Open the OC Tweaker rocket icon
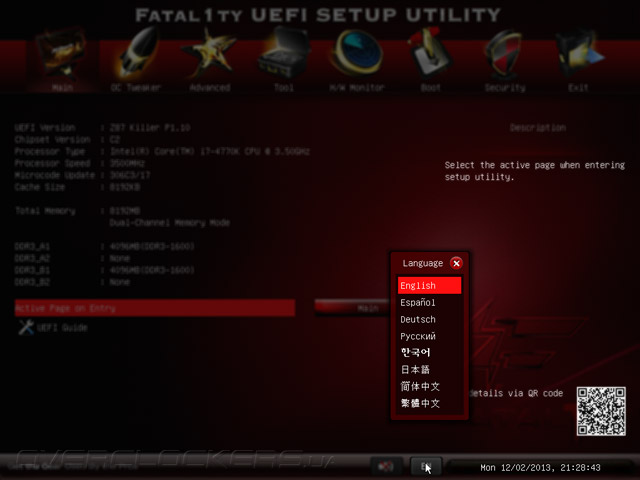640x480 pixels. (136, 53)
